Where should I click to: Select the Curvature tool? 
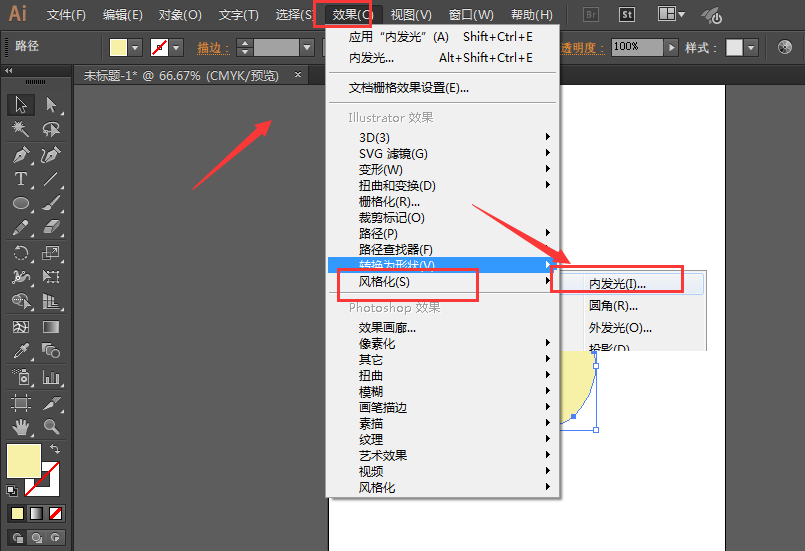coord(51,155)
